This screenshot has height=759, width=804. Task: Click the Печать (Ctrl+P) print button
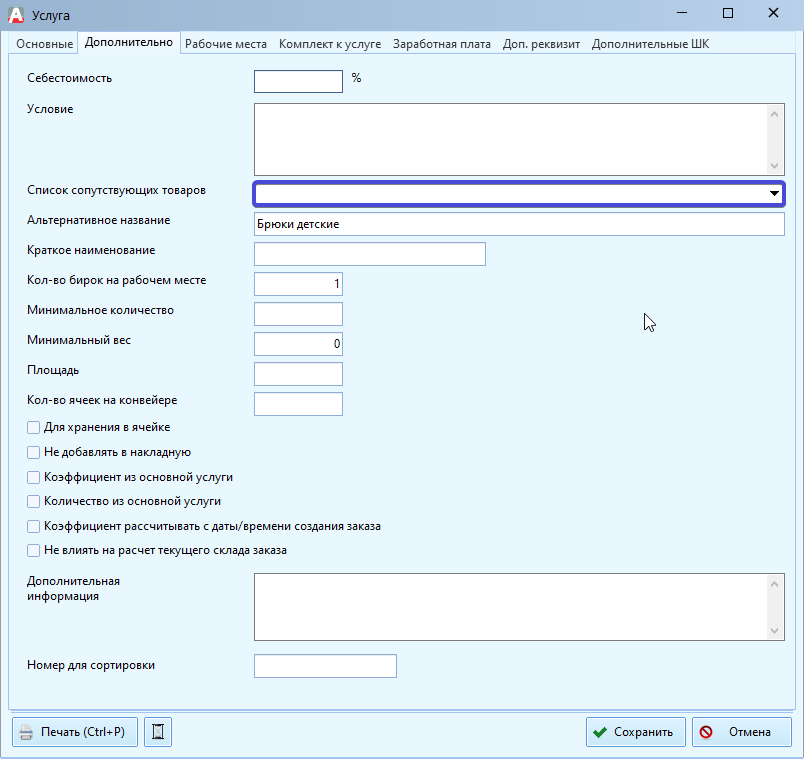(x=75, y=732)
